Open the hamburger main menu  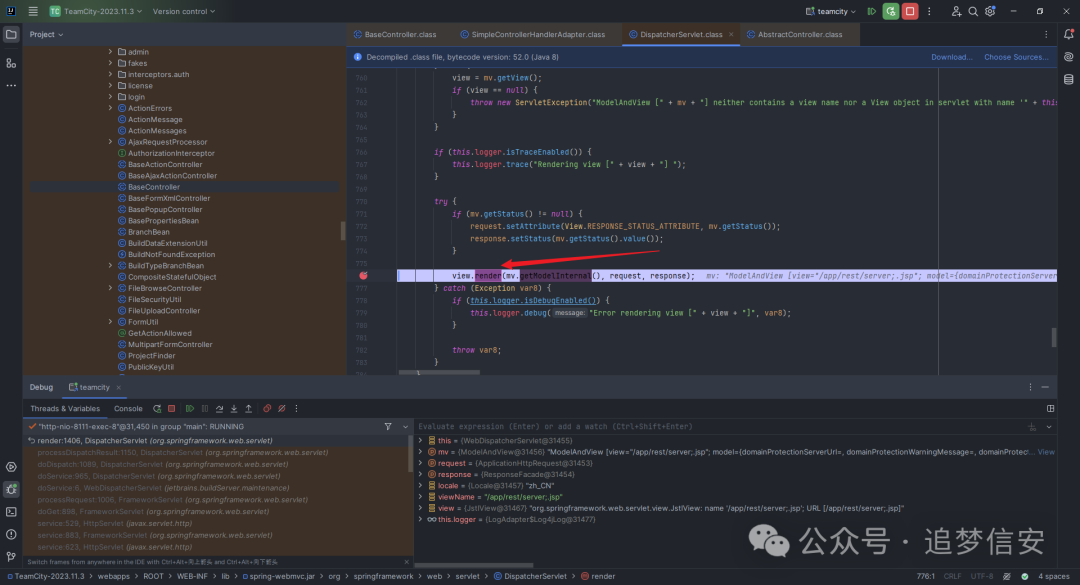[33, 11]
